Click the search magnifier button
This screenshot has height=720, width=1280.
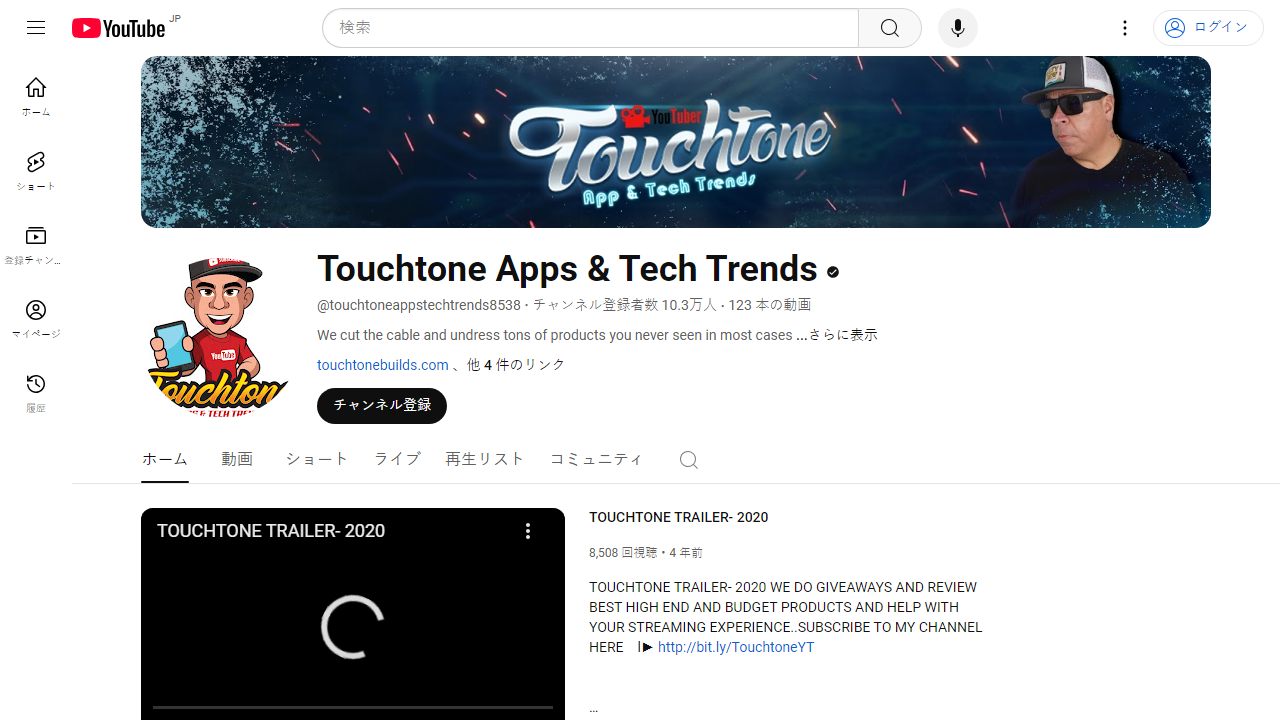click(x=890, y=28)
